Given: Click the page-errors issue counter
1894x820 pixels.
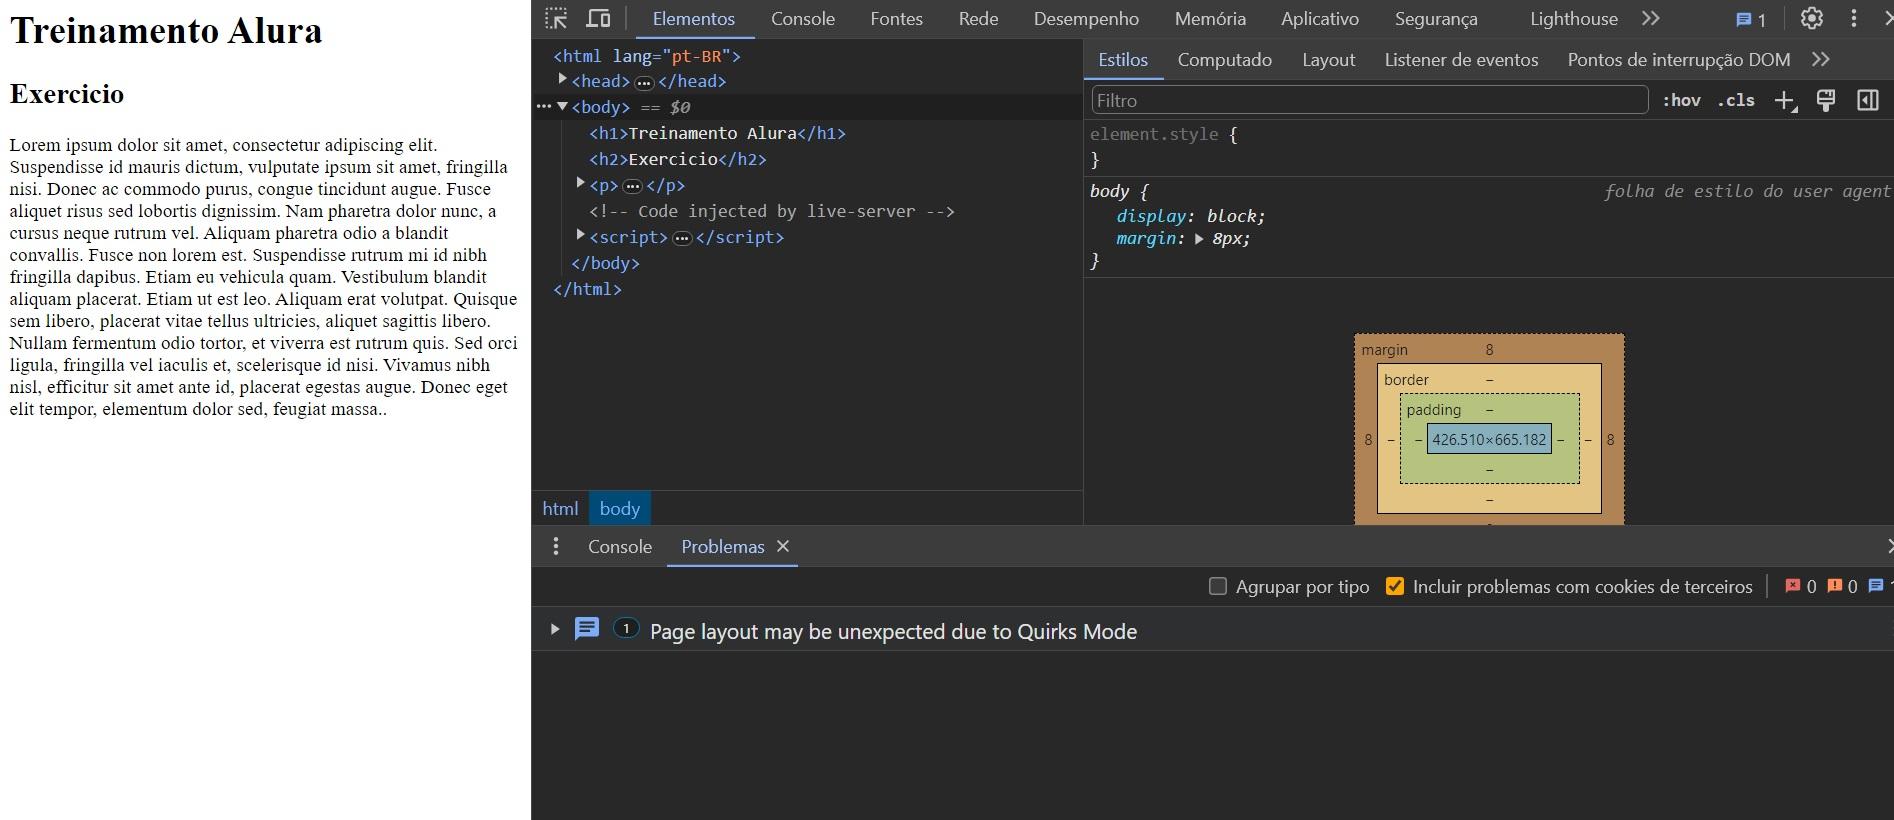Looking at the screenshot, I should tap(1801, 586).
